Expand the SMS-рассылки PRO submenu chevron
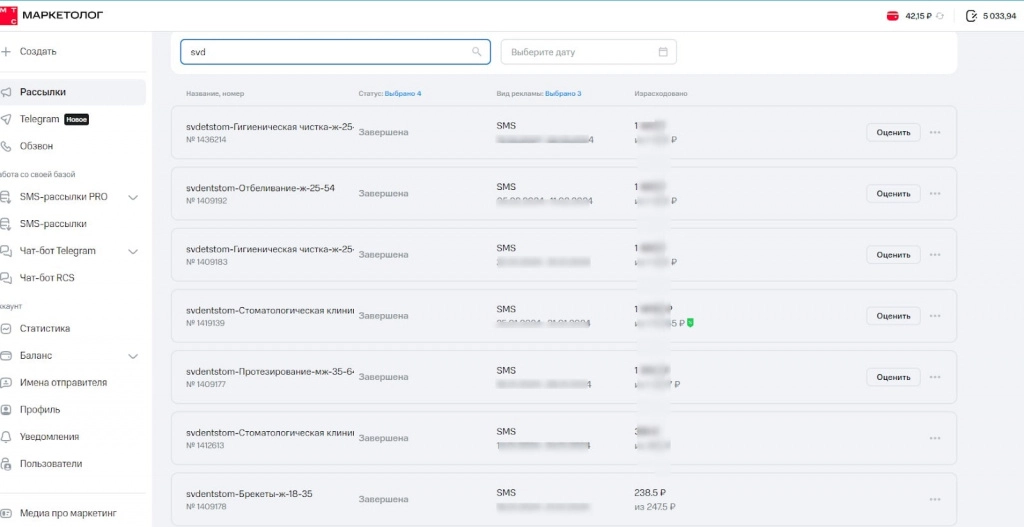Viewport: 1024px width, 527px height. (x=133, y=197)
